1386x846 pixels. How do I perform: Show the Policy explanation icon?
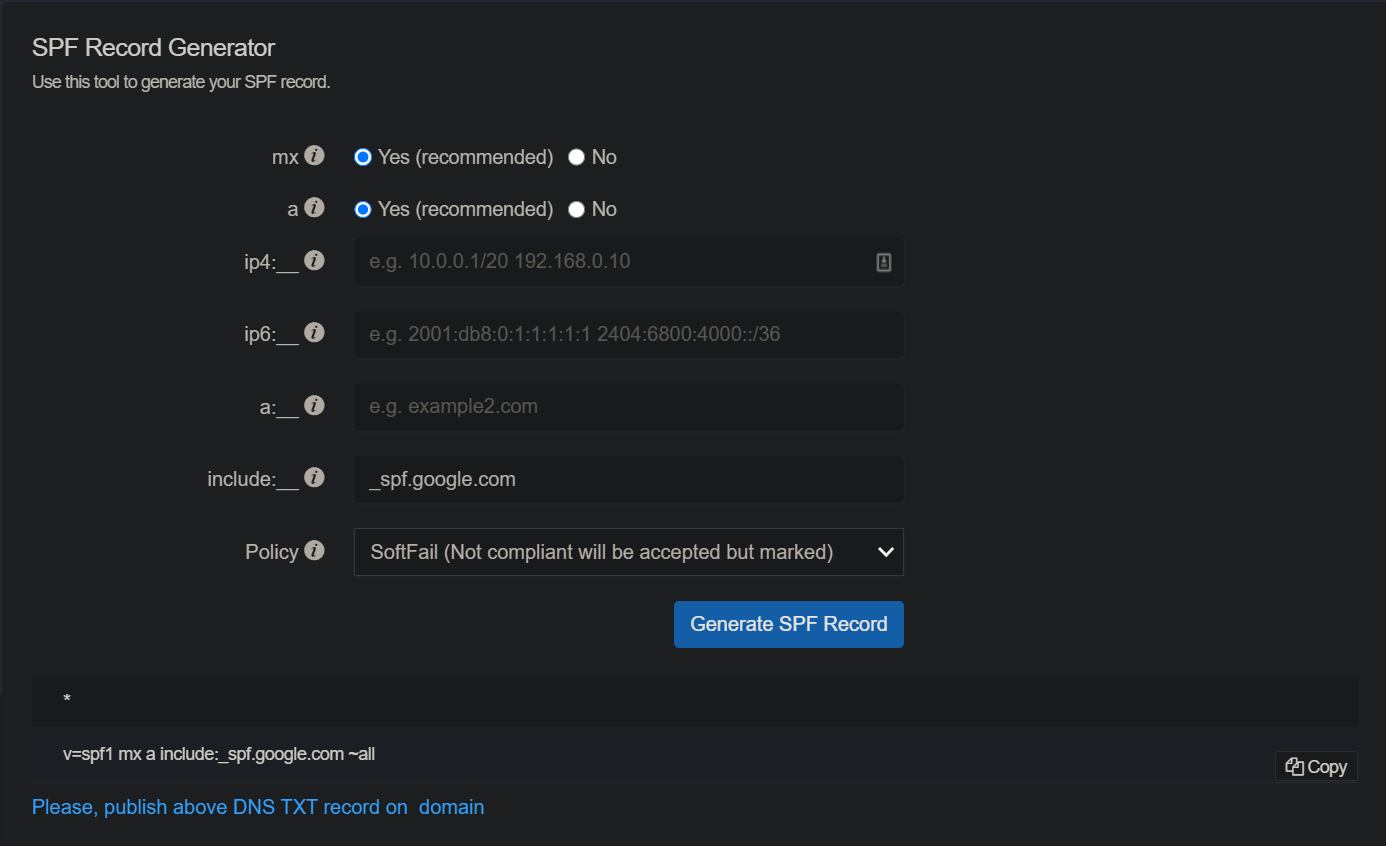317,550
